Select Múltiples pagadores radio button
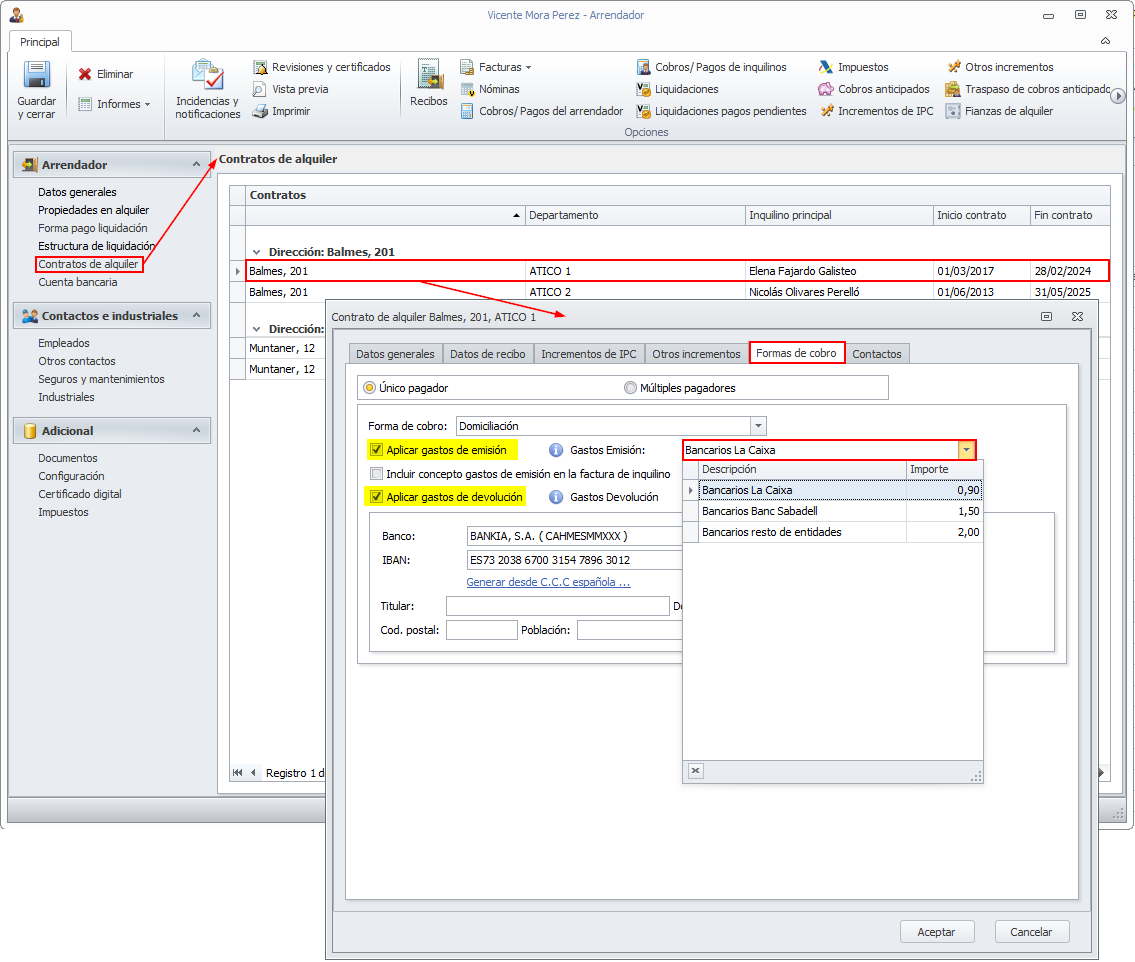The image size is (1135, 962). point(630,388)
